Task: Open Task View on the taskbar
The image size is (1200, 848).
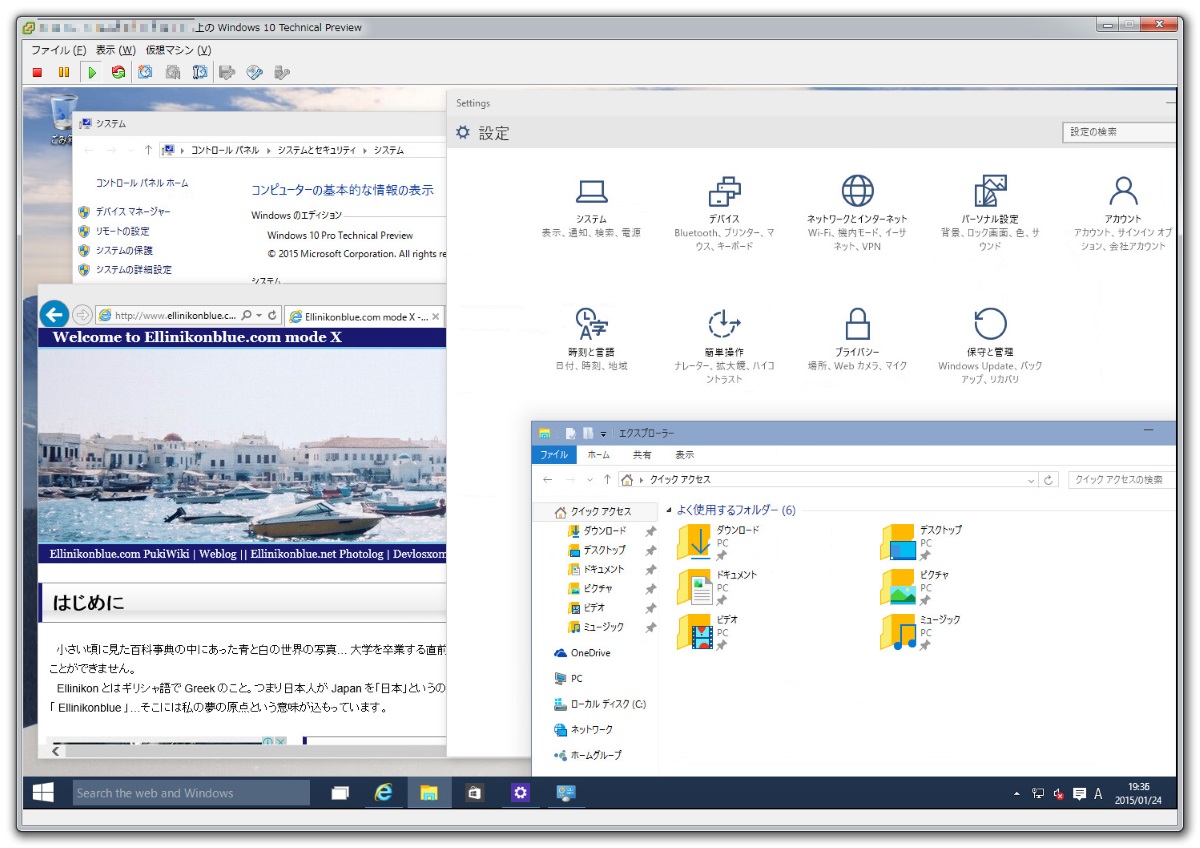Action: pyautogui.click(x=340, y=793)
